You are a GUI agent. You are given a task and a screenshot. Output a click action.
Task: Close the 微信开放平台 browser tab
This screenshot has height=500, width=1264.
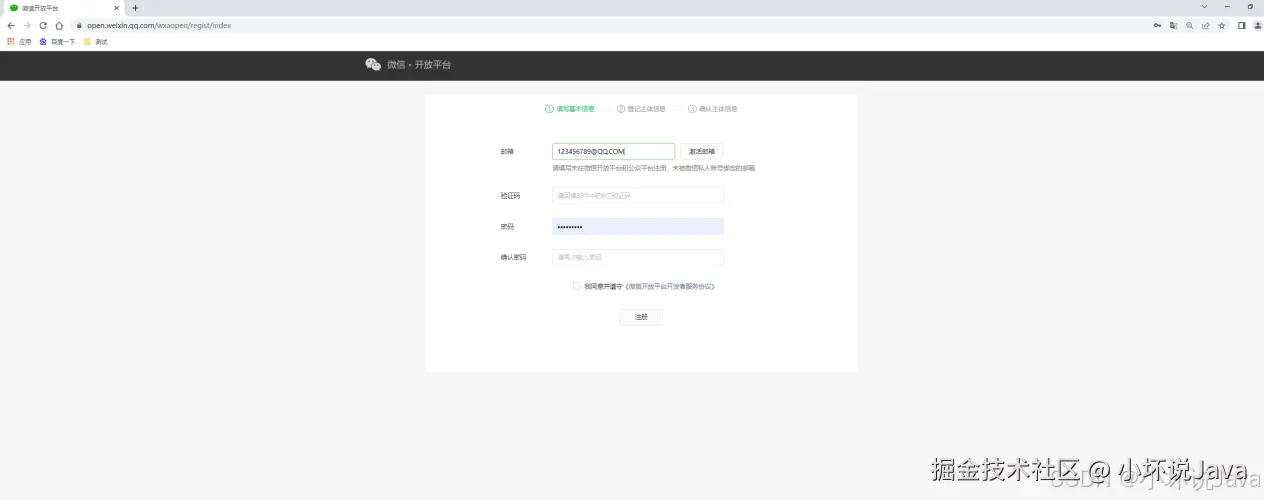116,7
